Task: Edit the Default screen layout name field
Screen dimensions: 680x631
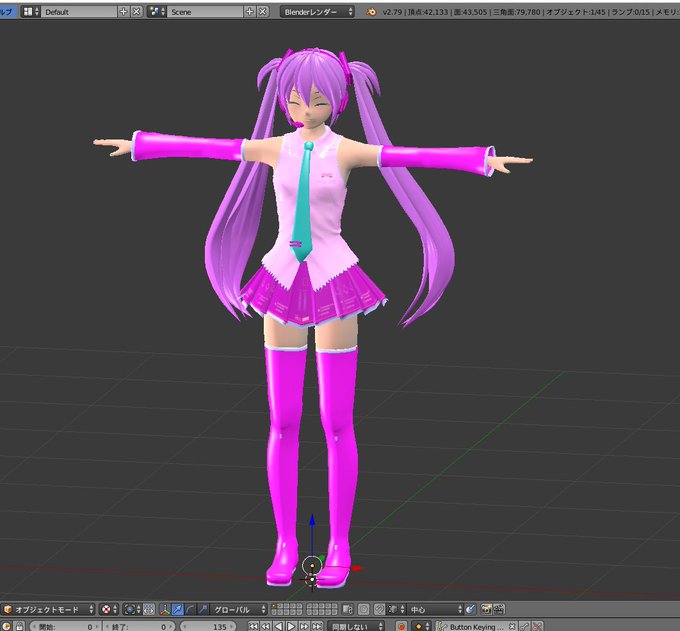Action: pyautogui.click(x=79, y=12)
